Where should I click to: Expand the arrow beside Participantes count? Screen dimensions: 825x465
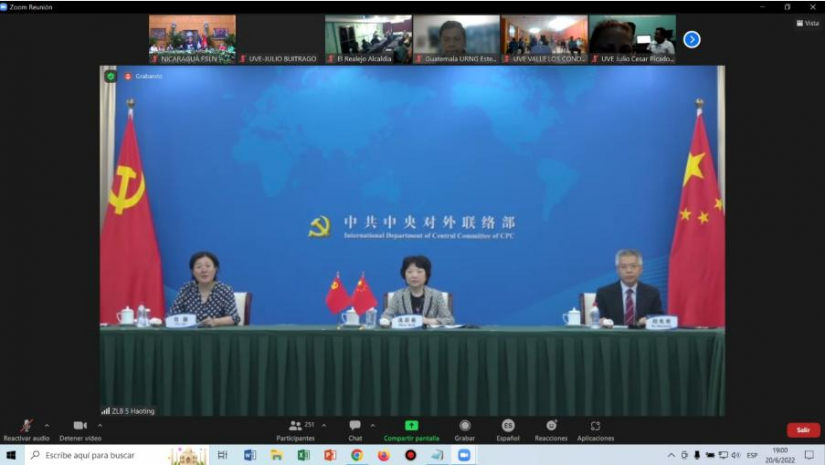tap(324, 426)
